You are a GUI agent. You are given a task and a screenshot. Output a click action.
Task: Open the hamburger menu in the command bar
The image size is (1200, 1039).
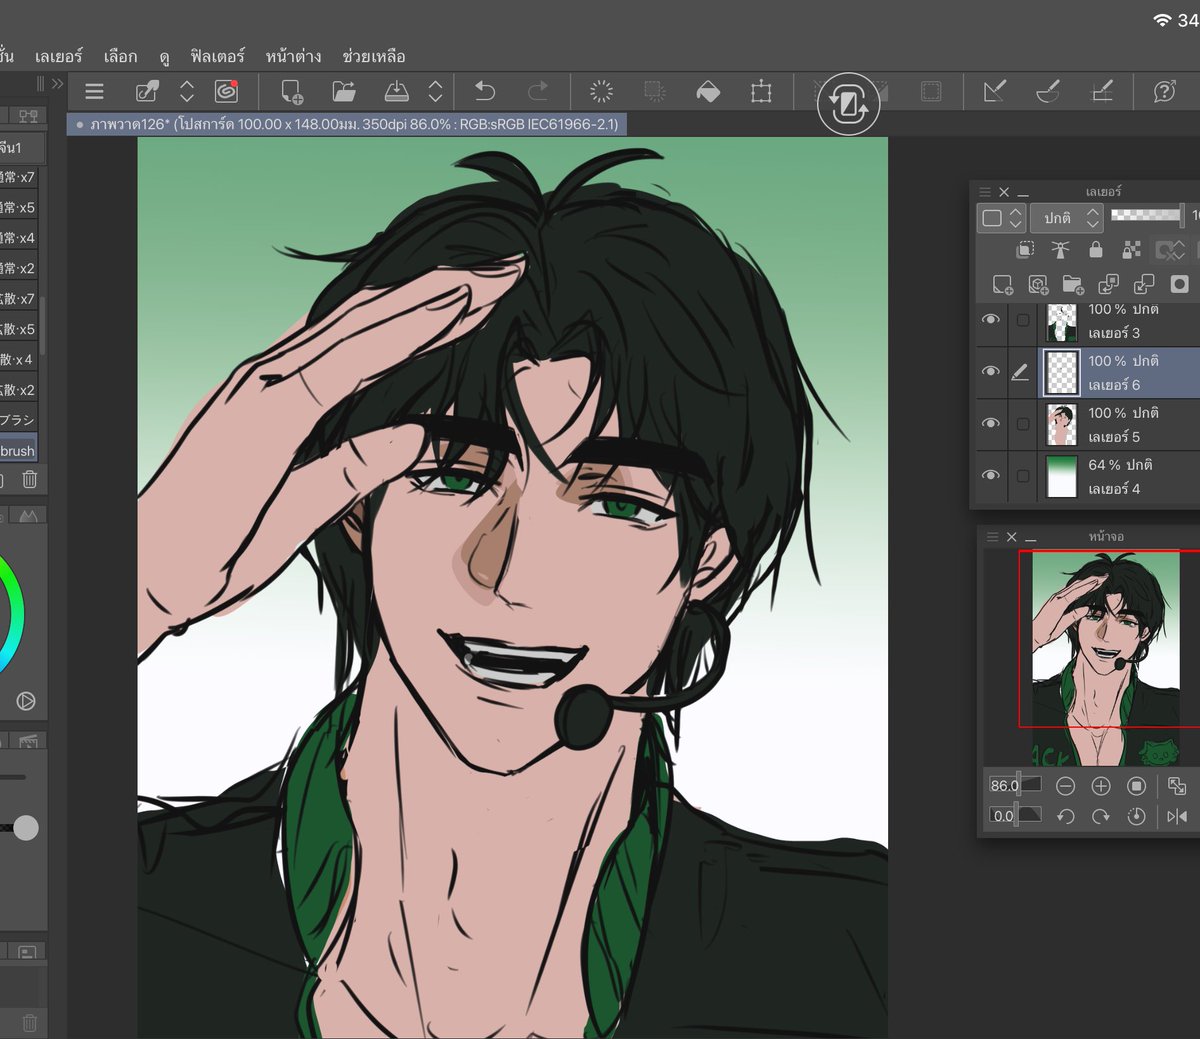95,92
